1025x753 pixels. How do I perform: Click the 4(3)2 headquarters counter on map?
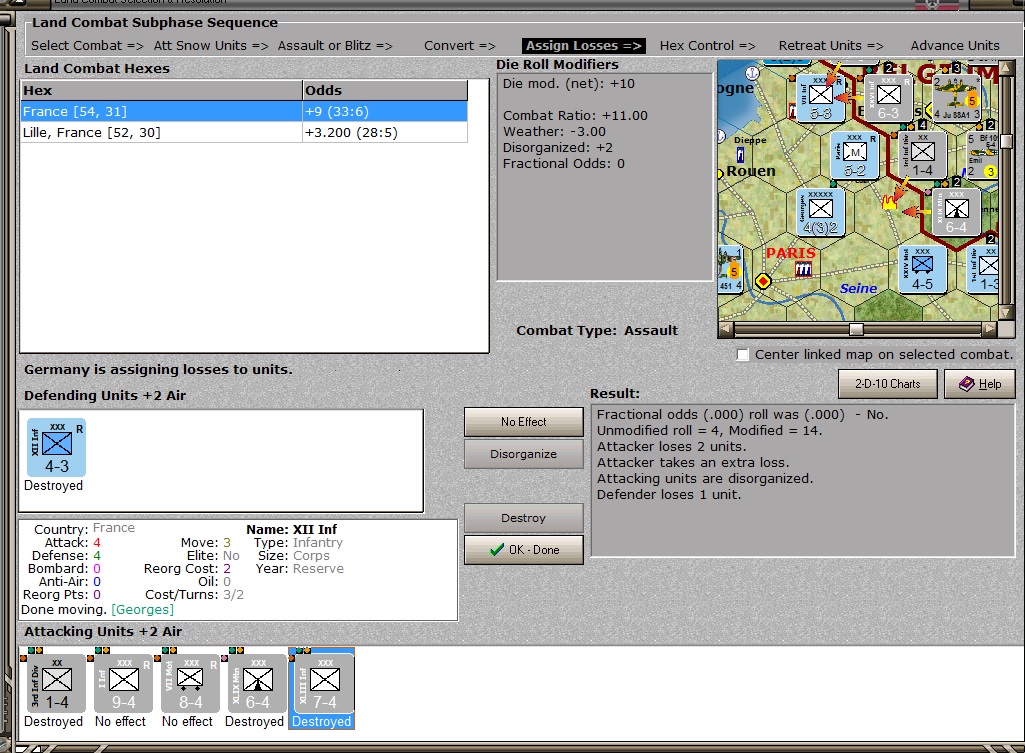click(x=820, y=212)
